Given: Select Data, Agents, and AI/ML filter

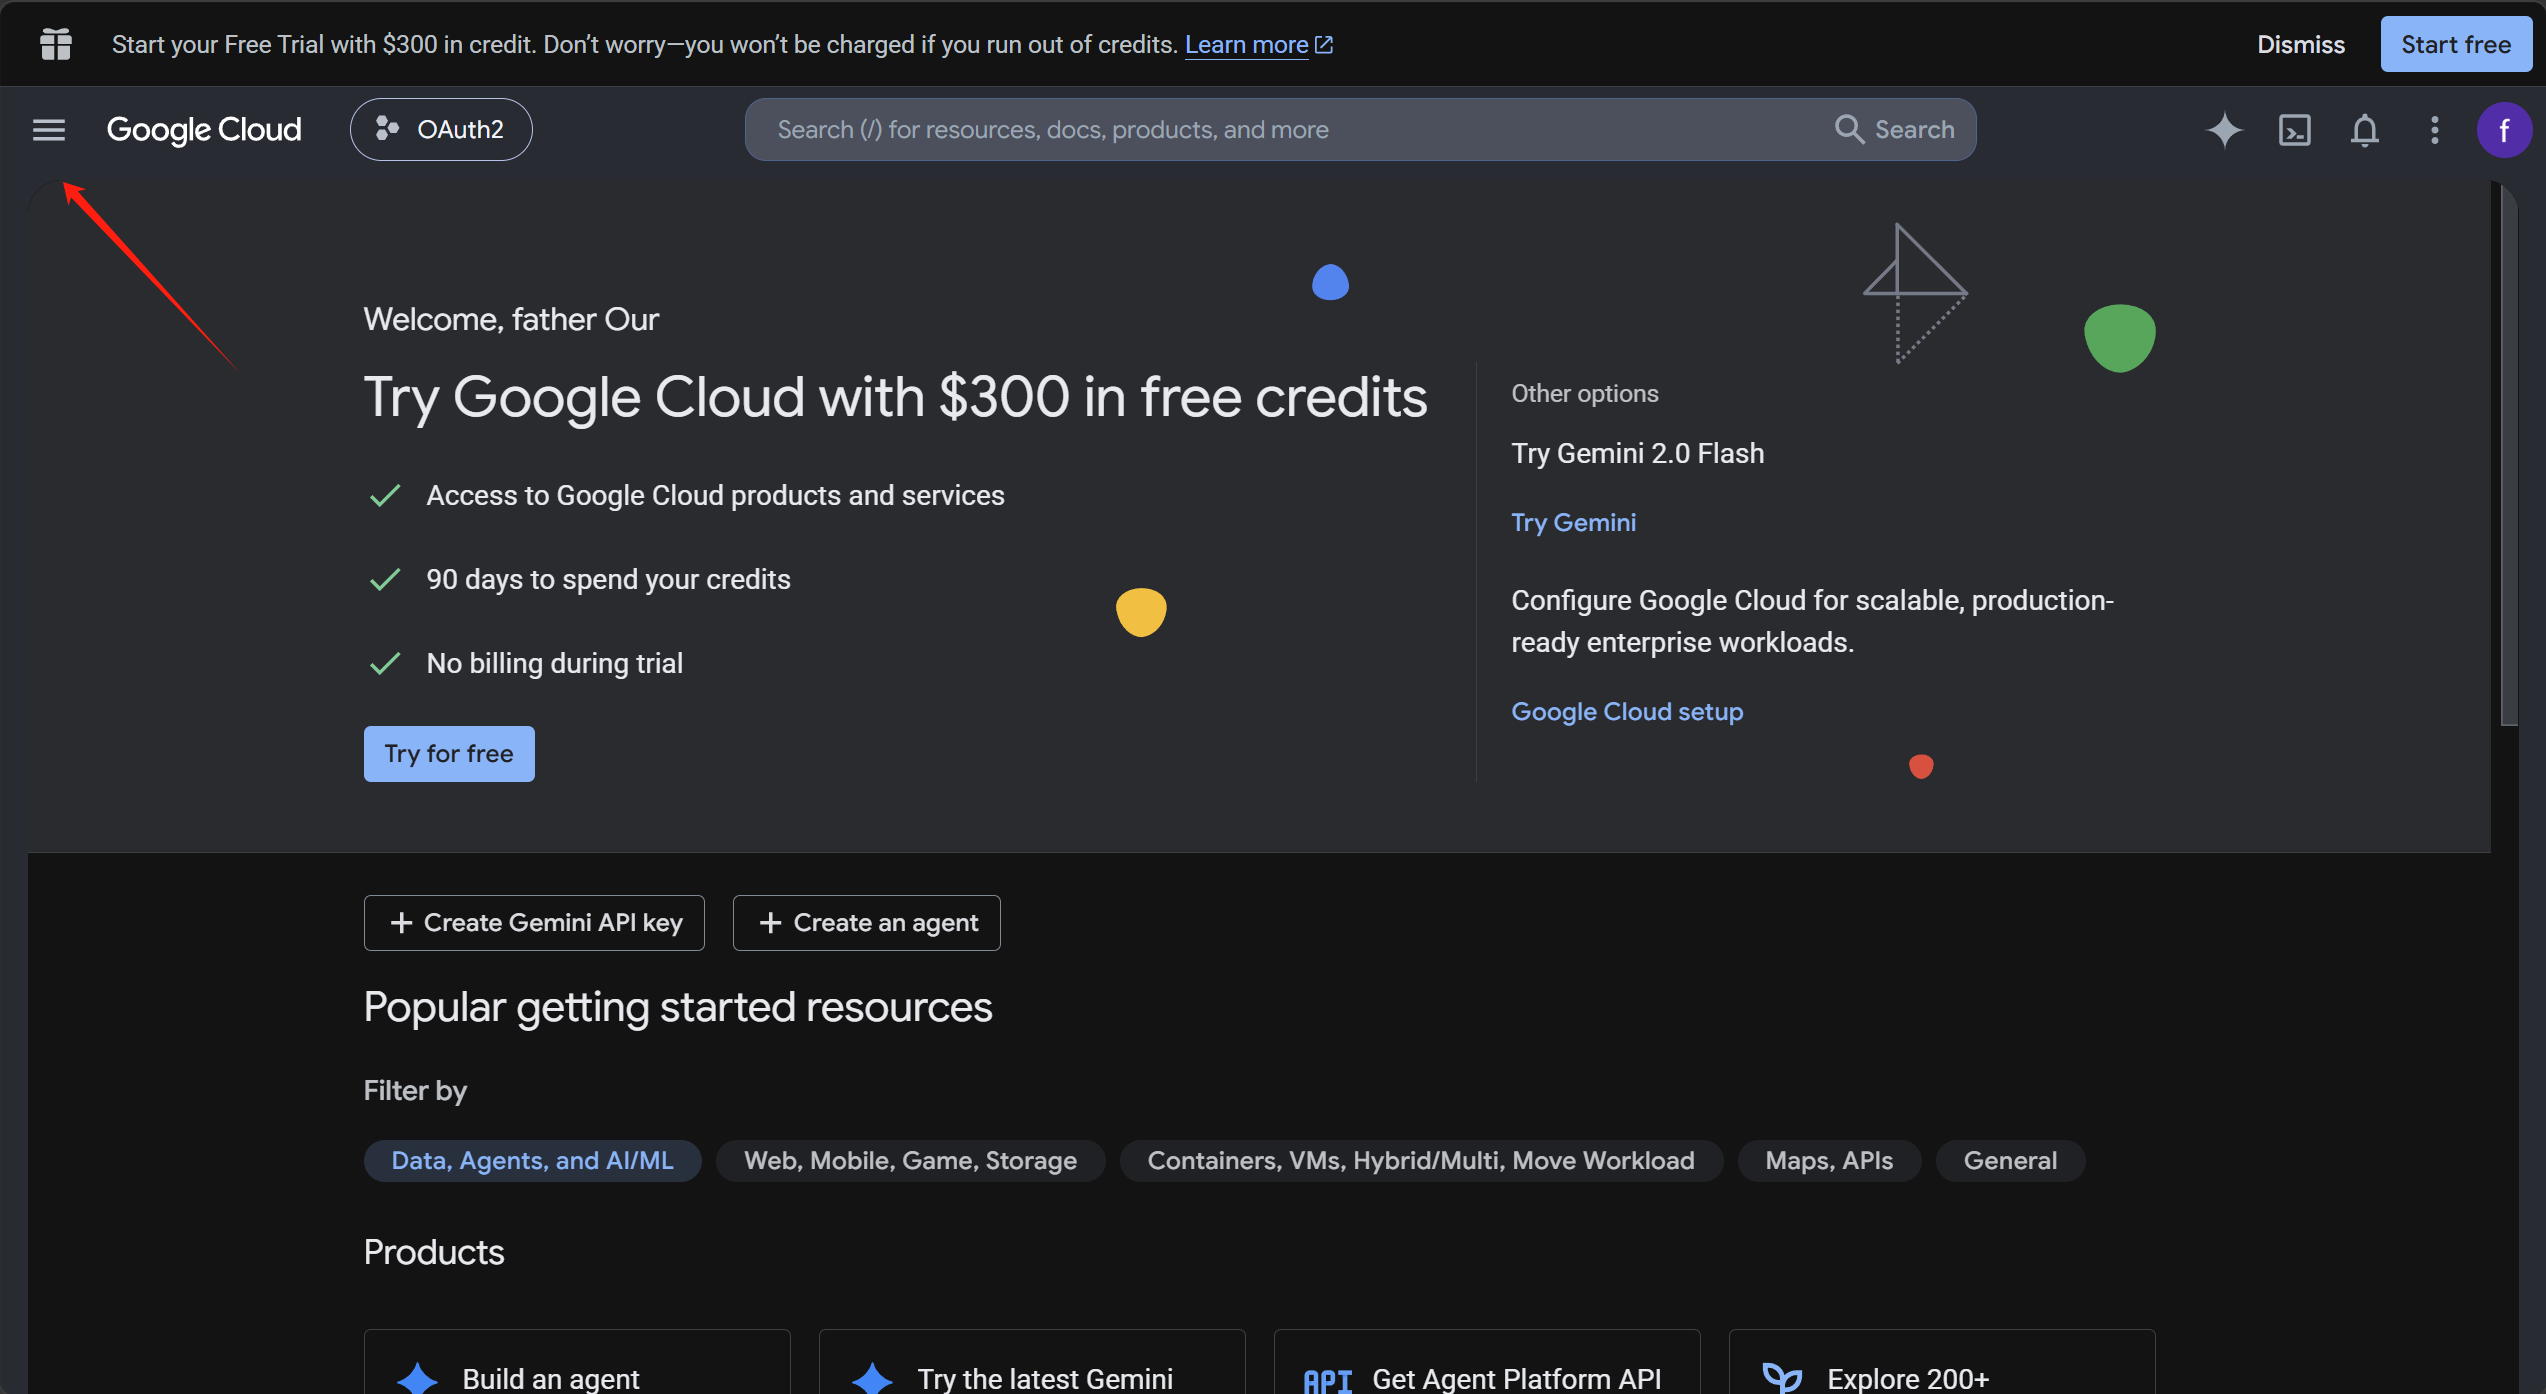Looking at the screenshot, I should click(533, 1161).
